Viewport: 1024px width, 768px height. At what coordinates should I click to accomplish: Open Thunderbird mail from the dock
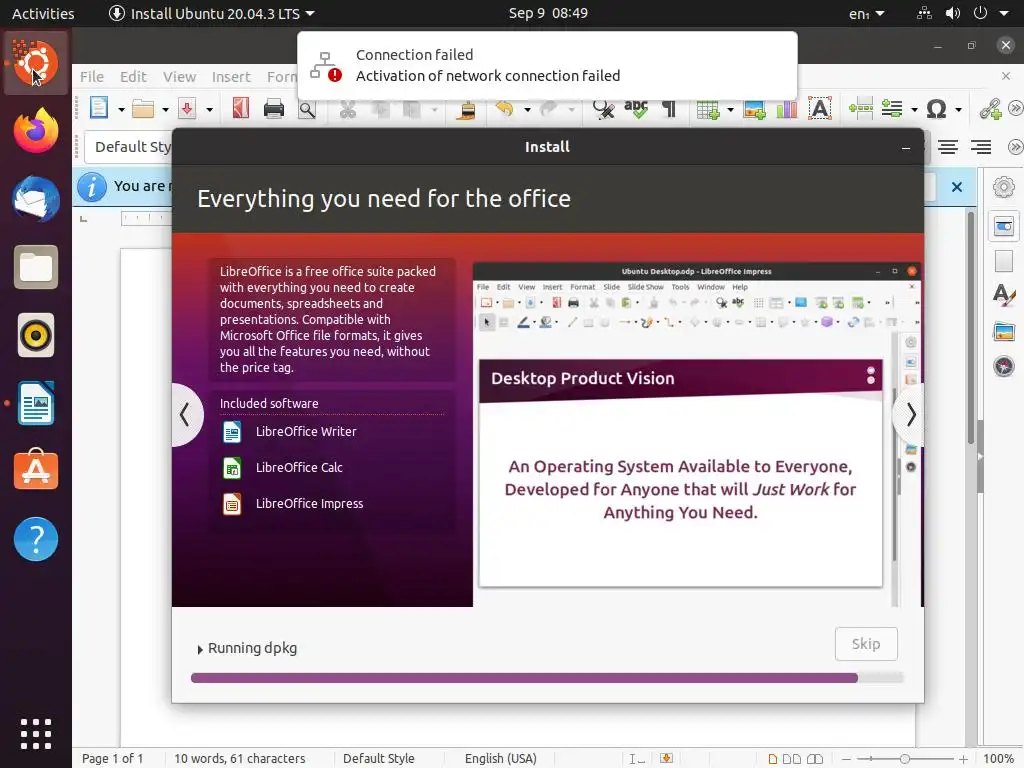click(36, 199)
